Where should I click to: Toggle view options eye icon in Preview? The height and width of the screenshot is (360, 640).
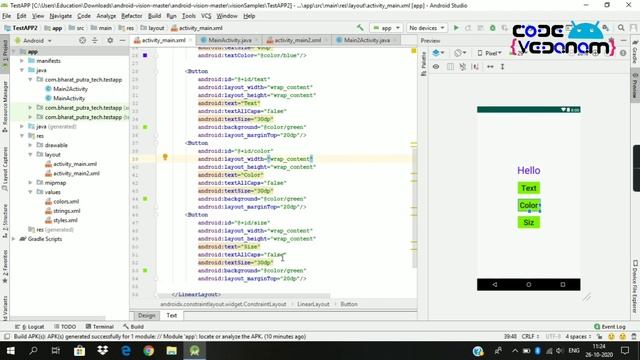(x=436, y=67)
